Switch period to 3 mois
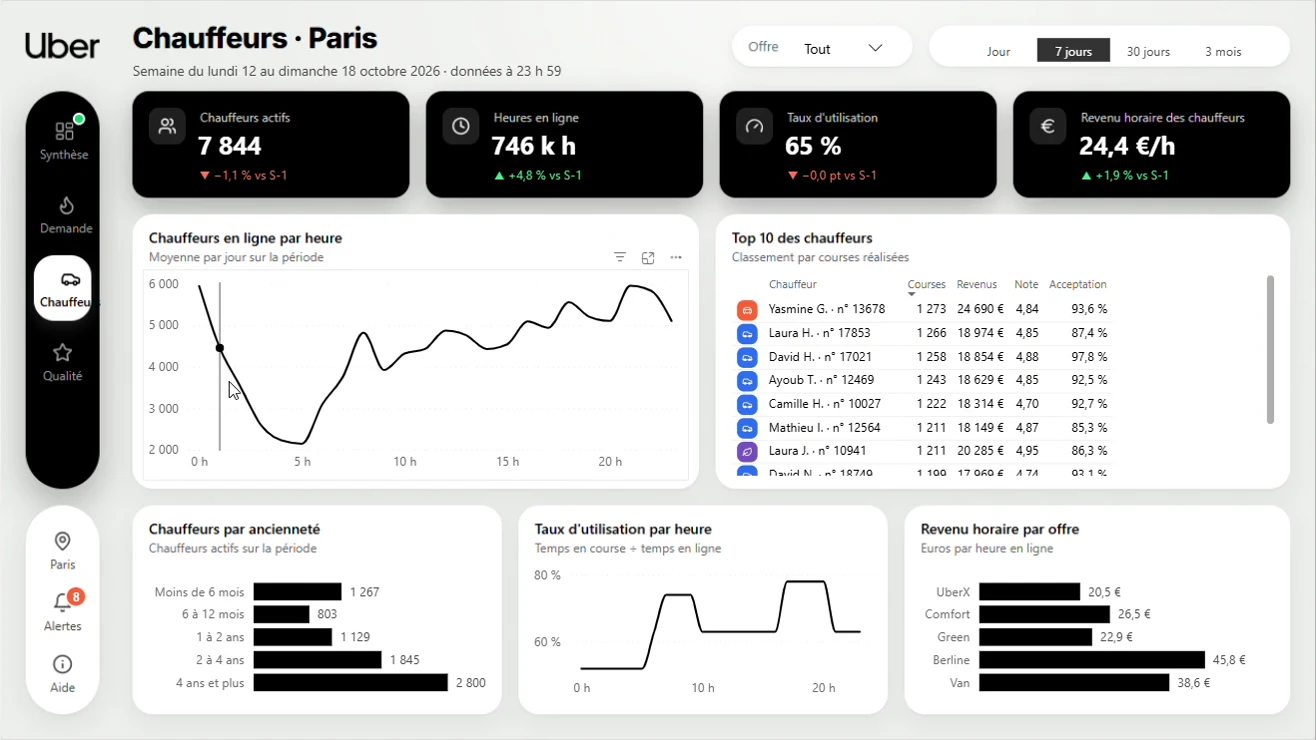This screenshot has width=1316, height=740. pyautogui.click(x=1222, y=51)
